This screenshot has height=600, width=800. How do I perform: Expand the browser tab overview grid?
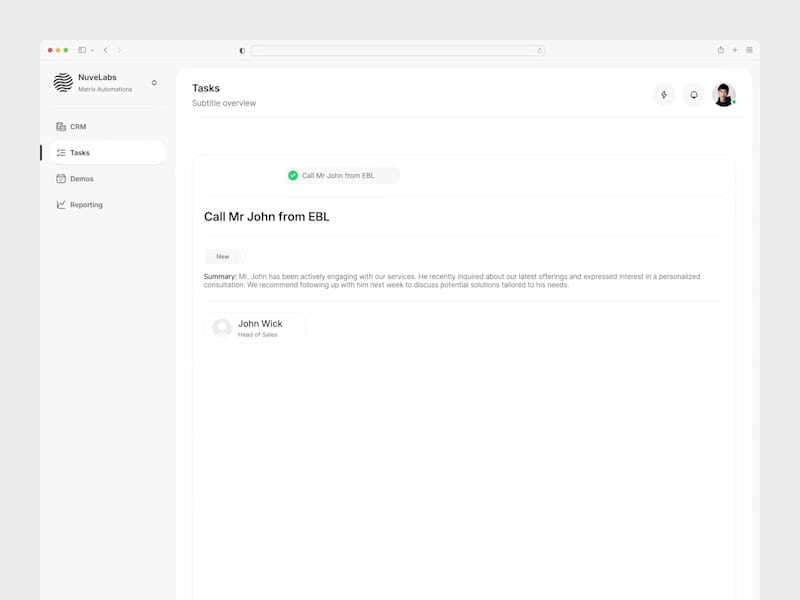[x=748, y=49]
